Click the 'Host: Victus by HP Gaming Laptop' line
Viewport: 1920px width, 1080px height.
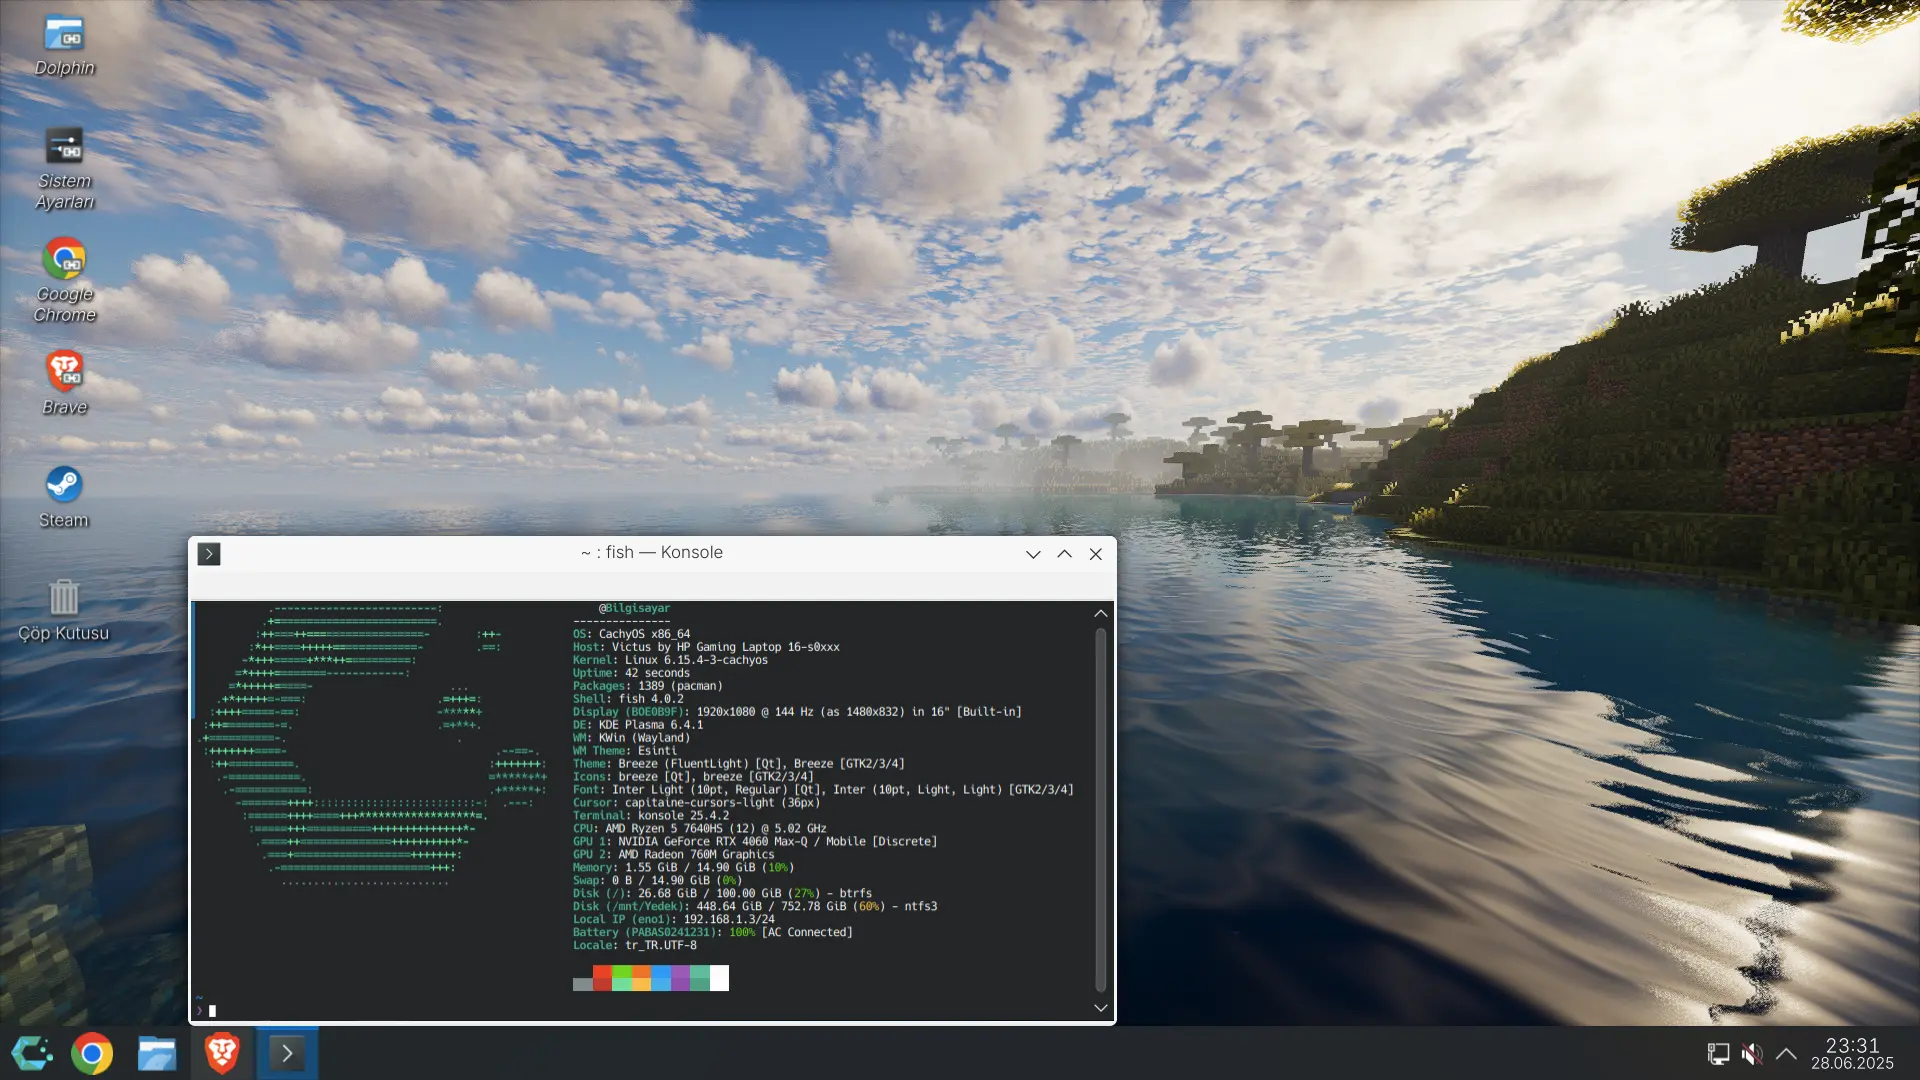tap(706, 647)
